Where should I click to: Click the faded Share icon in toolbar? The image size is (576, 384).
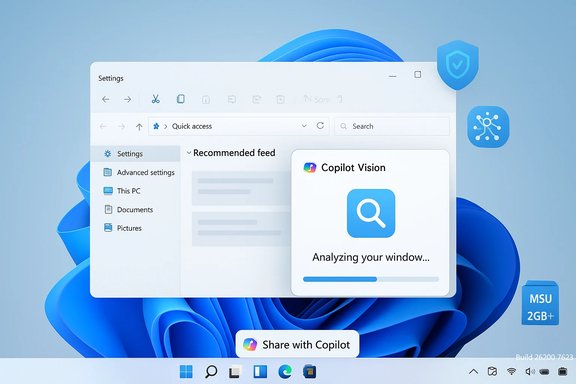256,99
